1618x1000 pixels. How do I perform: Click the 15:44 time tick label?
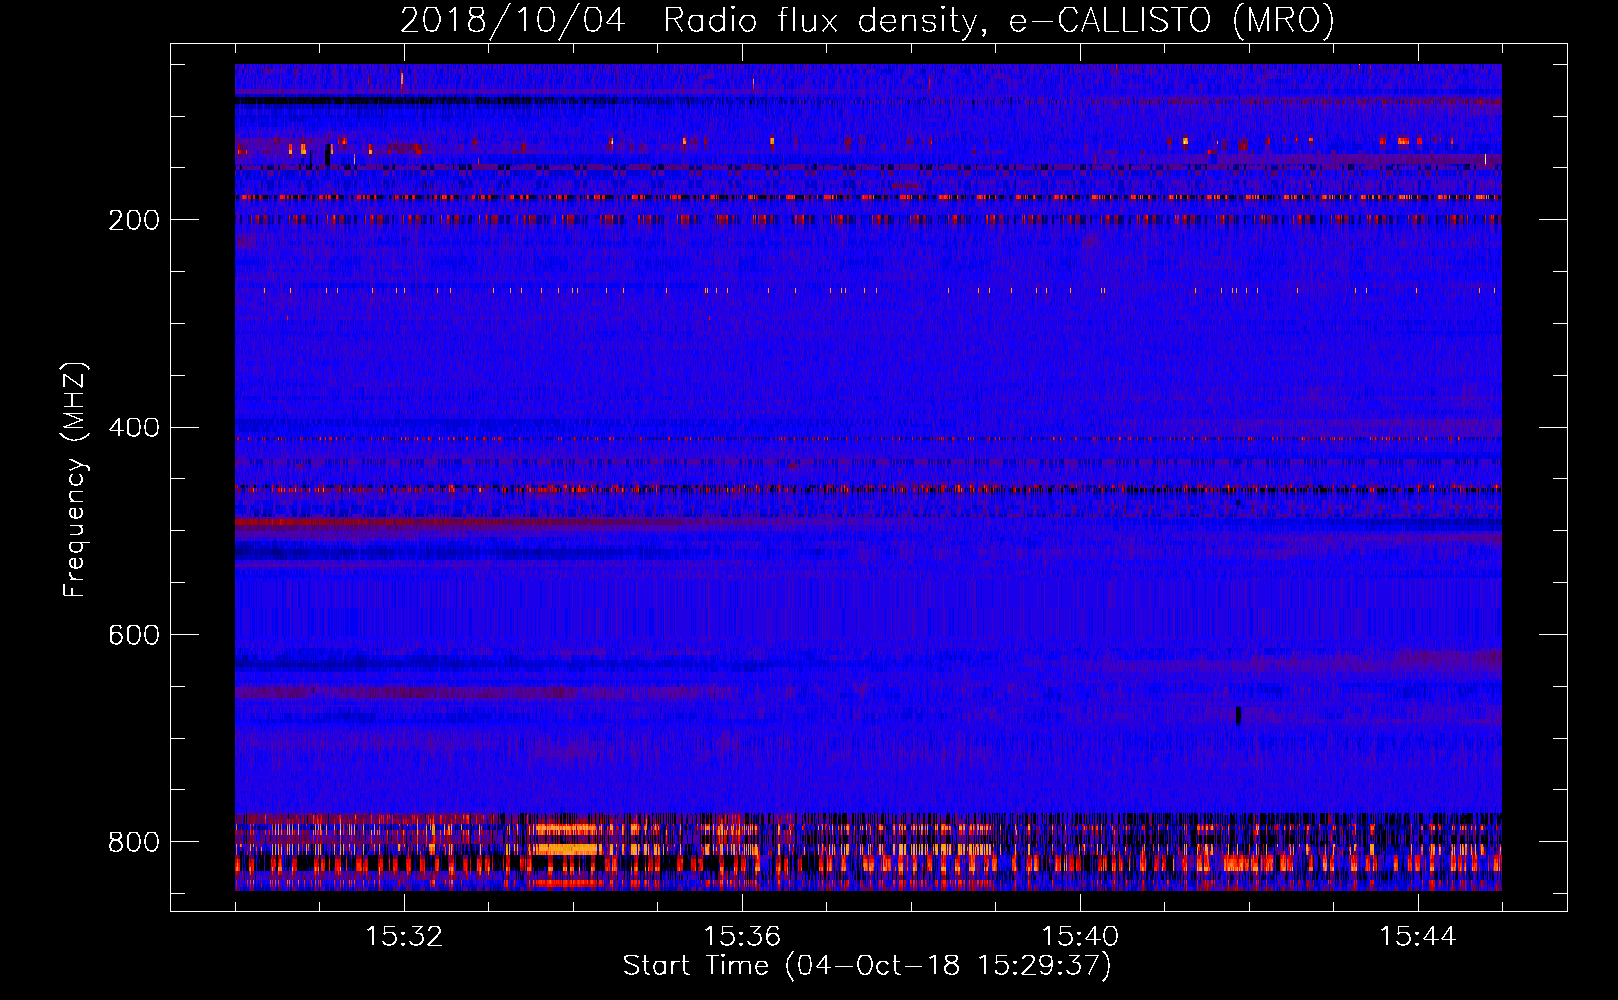point(1418,937)
